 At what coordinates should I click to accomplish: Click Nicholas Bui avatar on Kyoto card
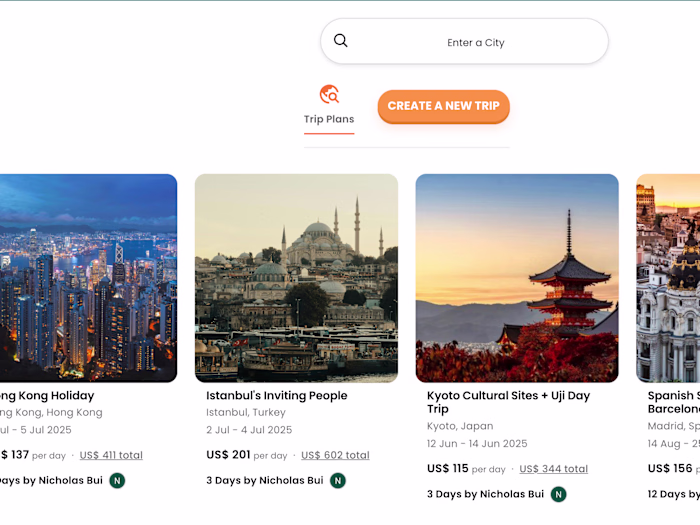558,494
